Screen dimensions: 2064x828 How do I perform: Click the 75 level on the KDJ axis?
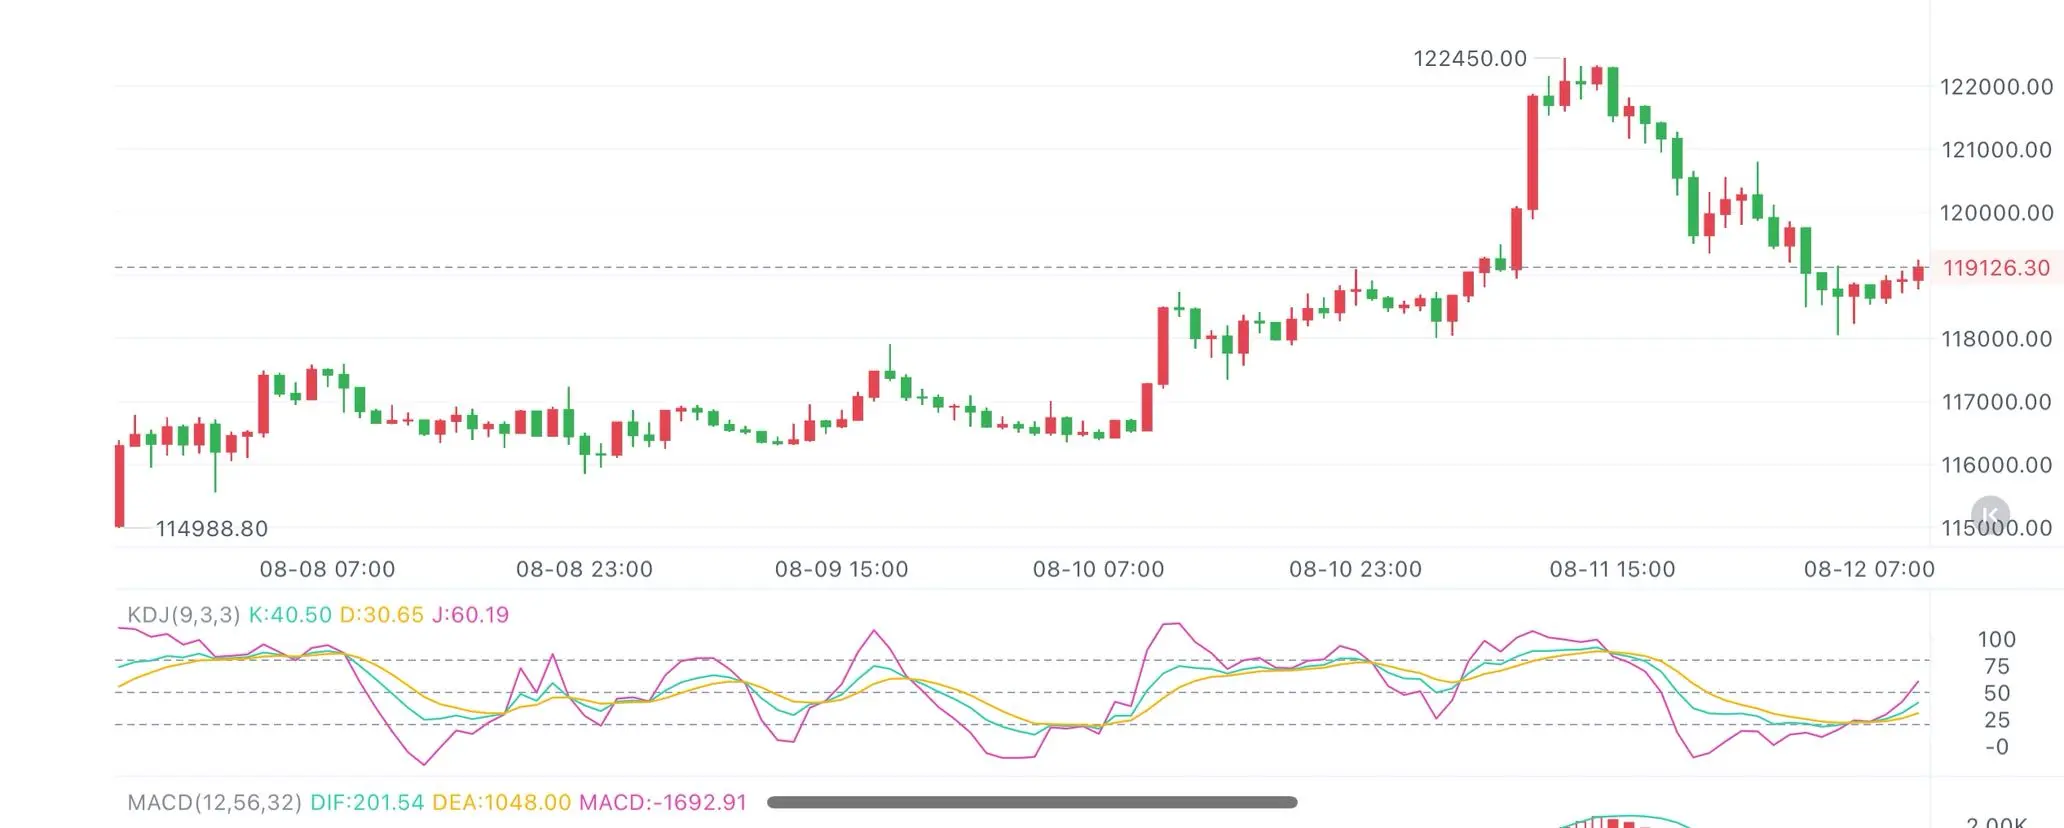[1996, 666]
